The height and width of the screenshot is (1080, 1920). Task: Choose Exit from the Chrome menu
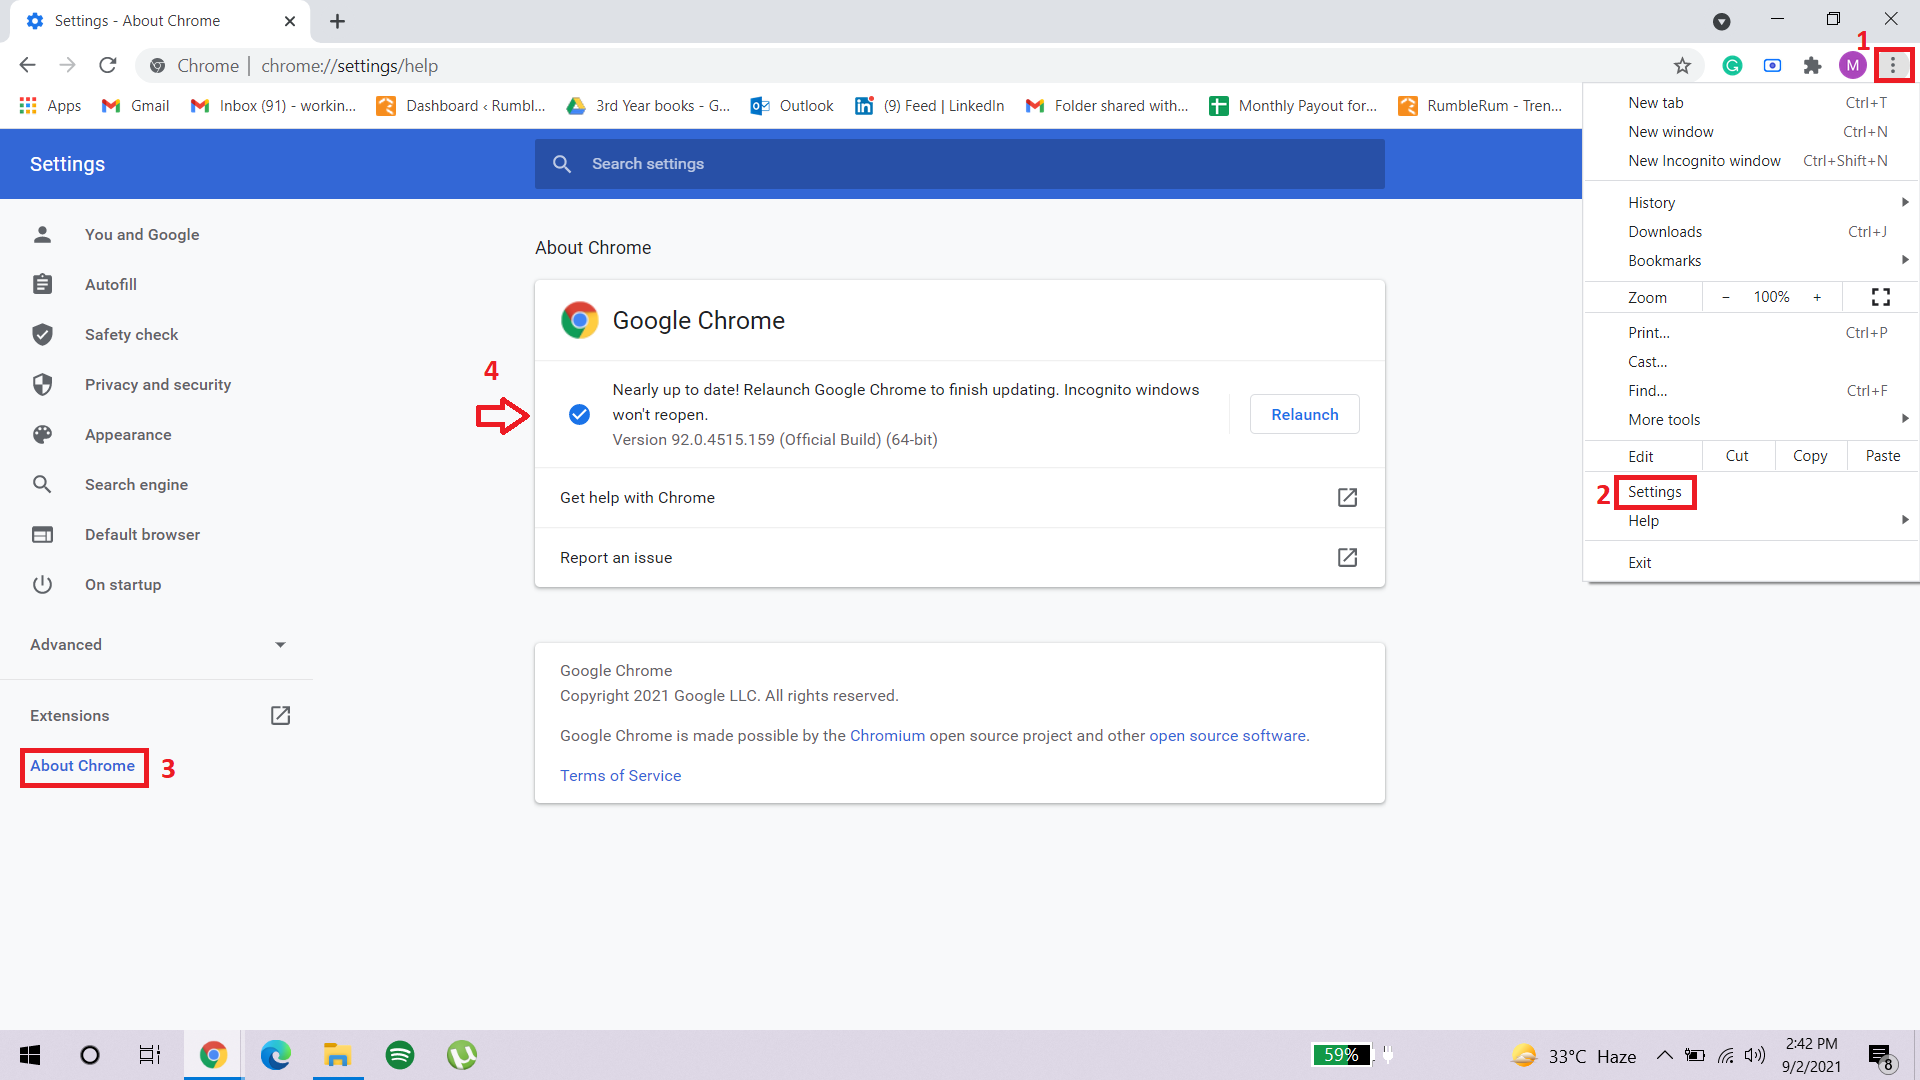click(x=1751, y=563)
